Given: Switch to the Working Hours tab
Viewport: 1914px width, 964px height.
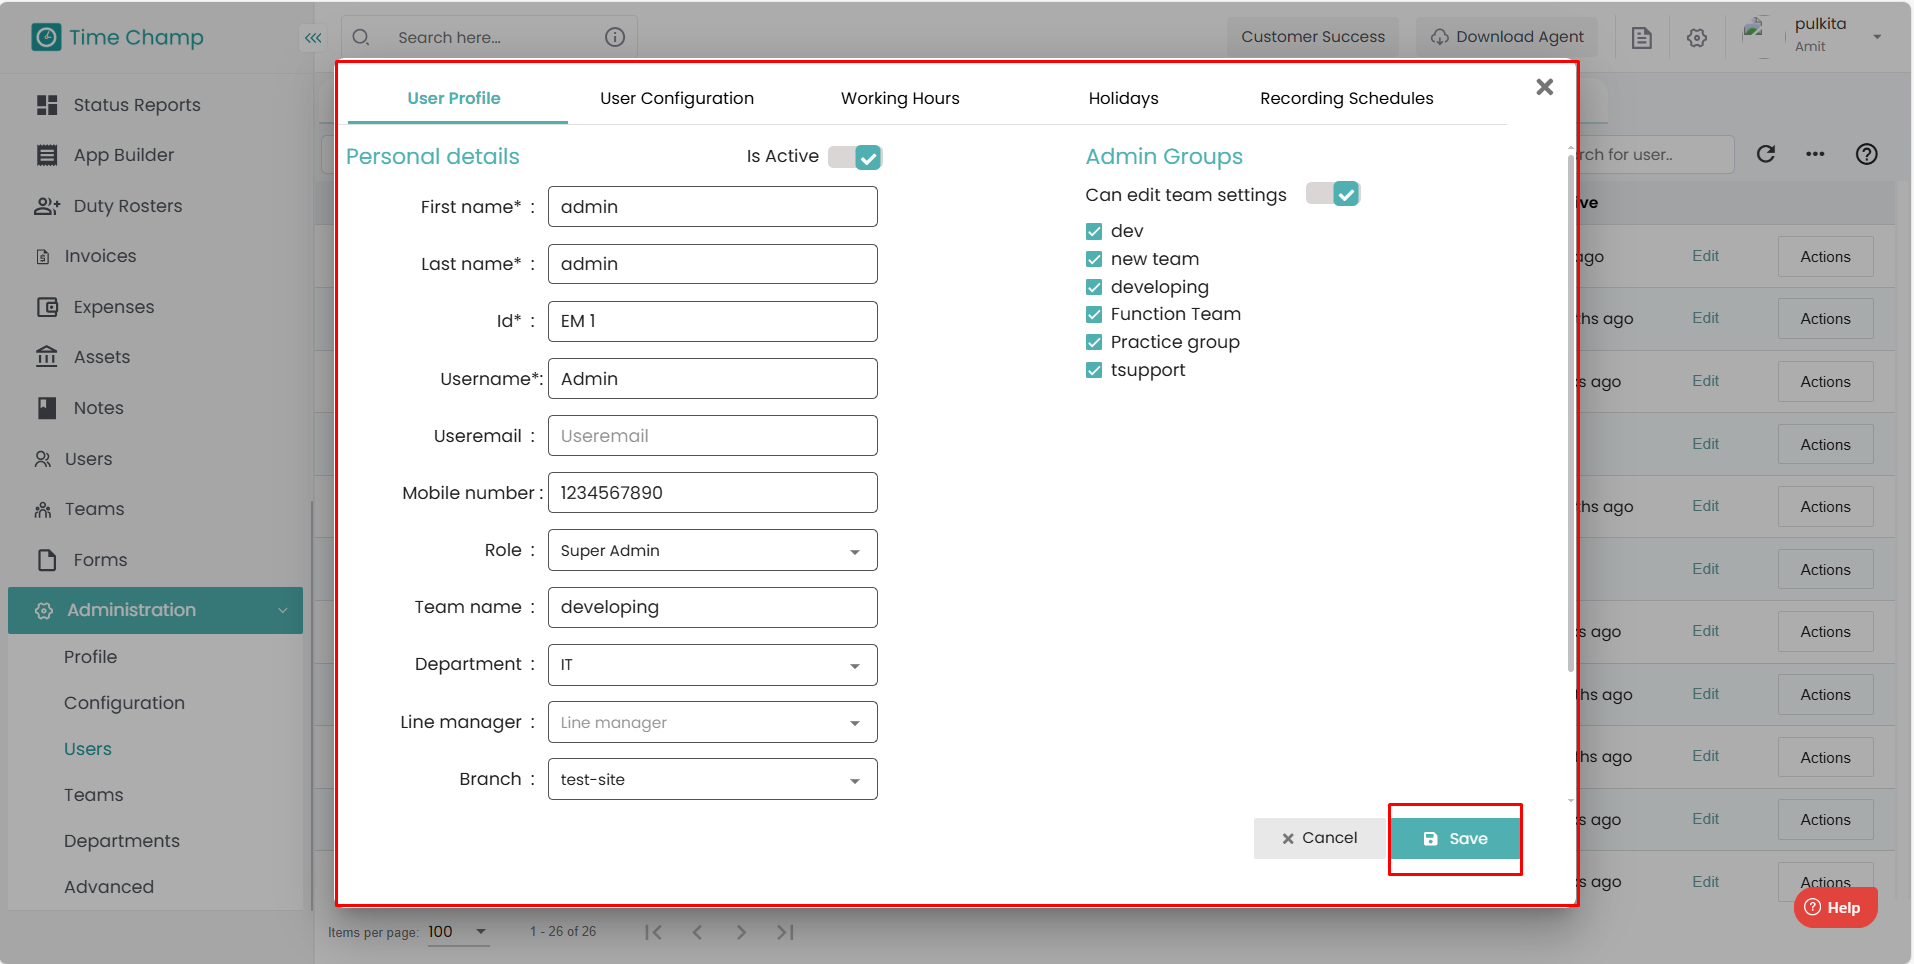Looking at the screenshot, I should click(900, 98).
